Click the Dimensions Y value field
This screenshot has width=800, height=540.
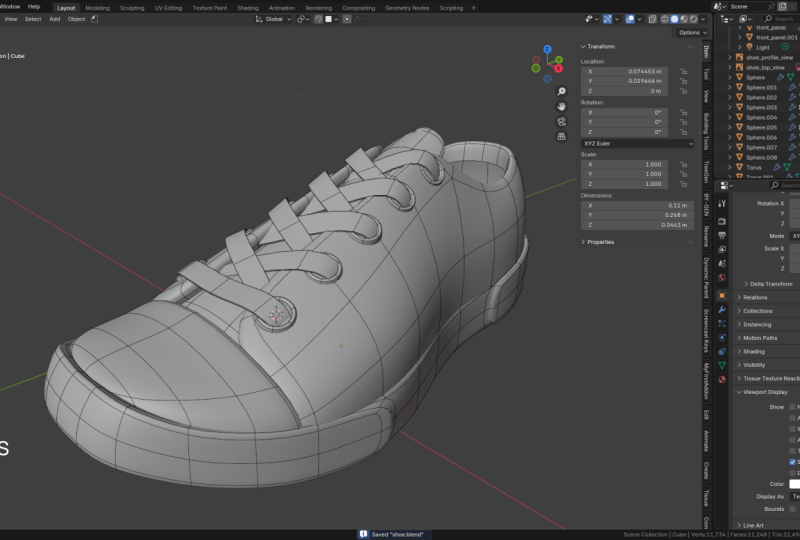click(637, 215)
